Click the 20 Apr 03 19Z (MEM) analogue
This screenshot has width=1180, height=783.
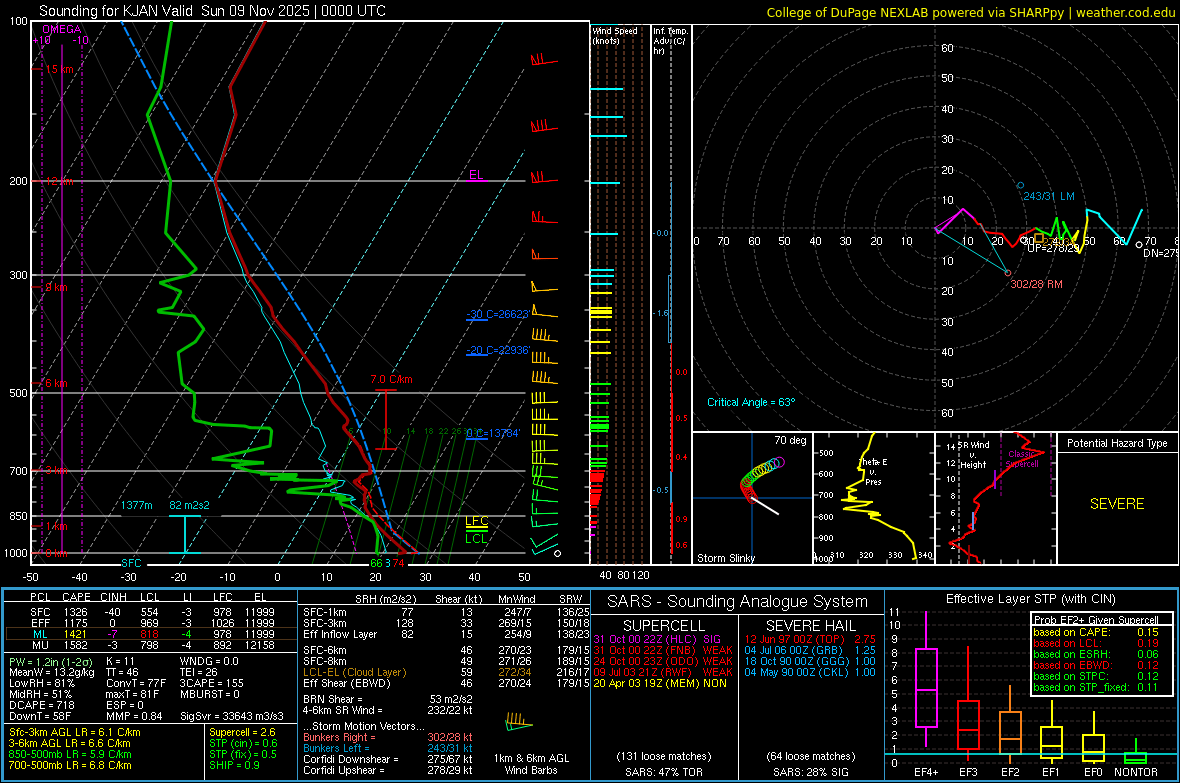pyautogui.click(x=660, y=684)
